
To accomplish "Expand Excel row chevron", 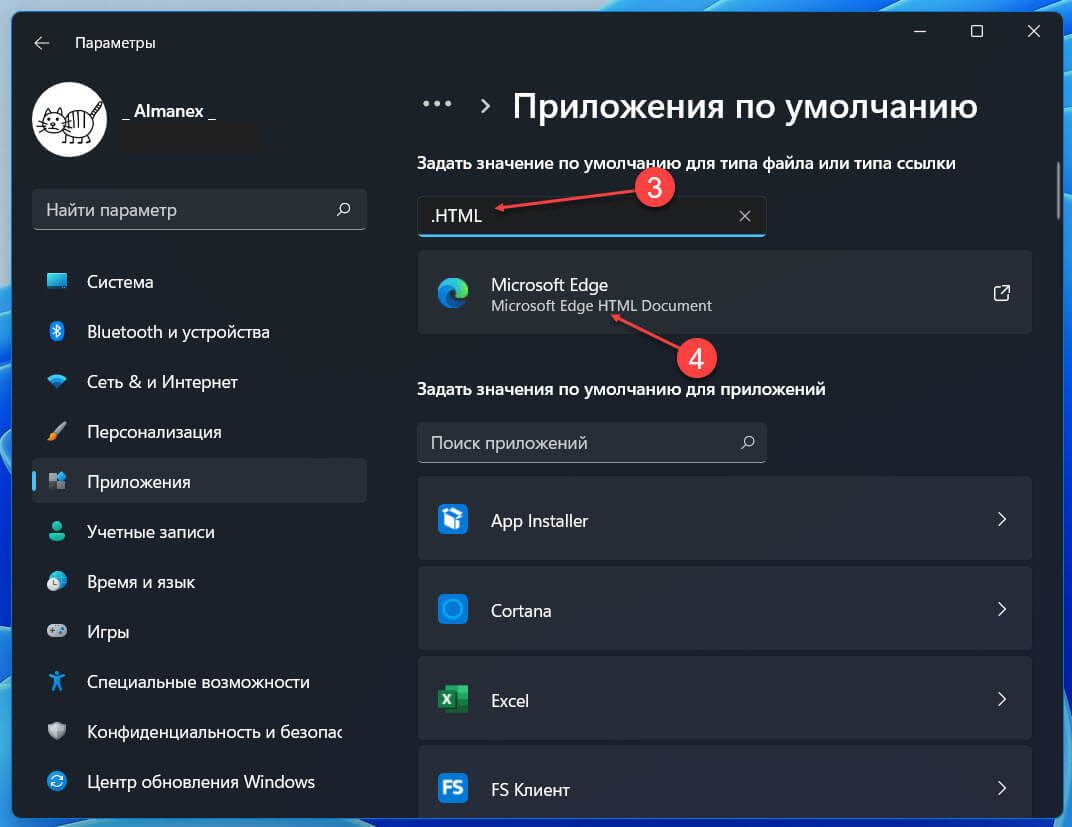I will coord(1002,699).
